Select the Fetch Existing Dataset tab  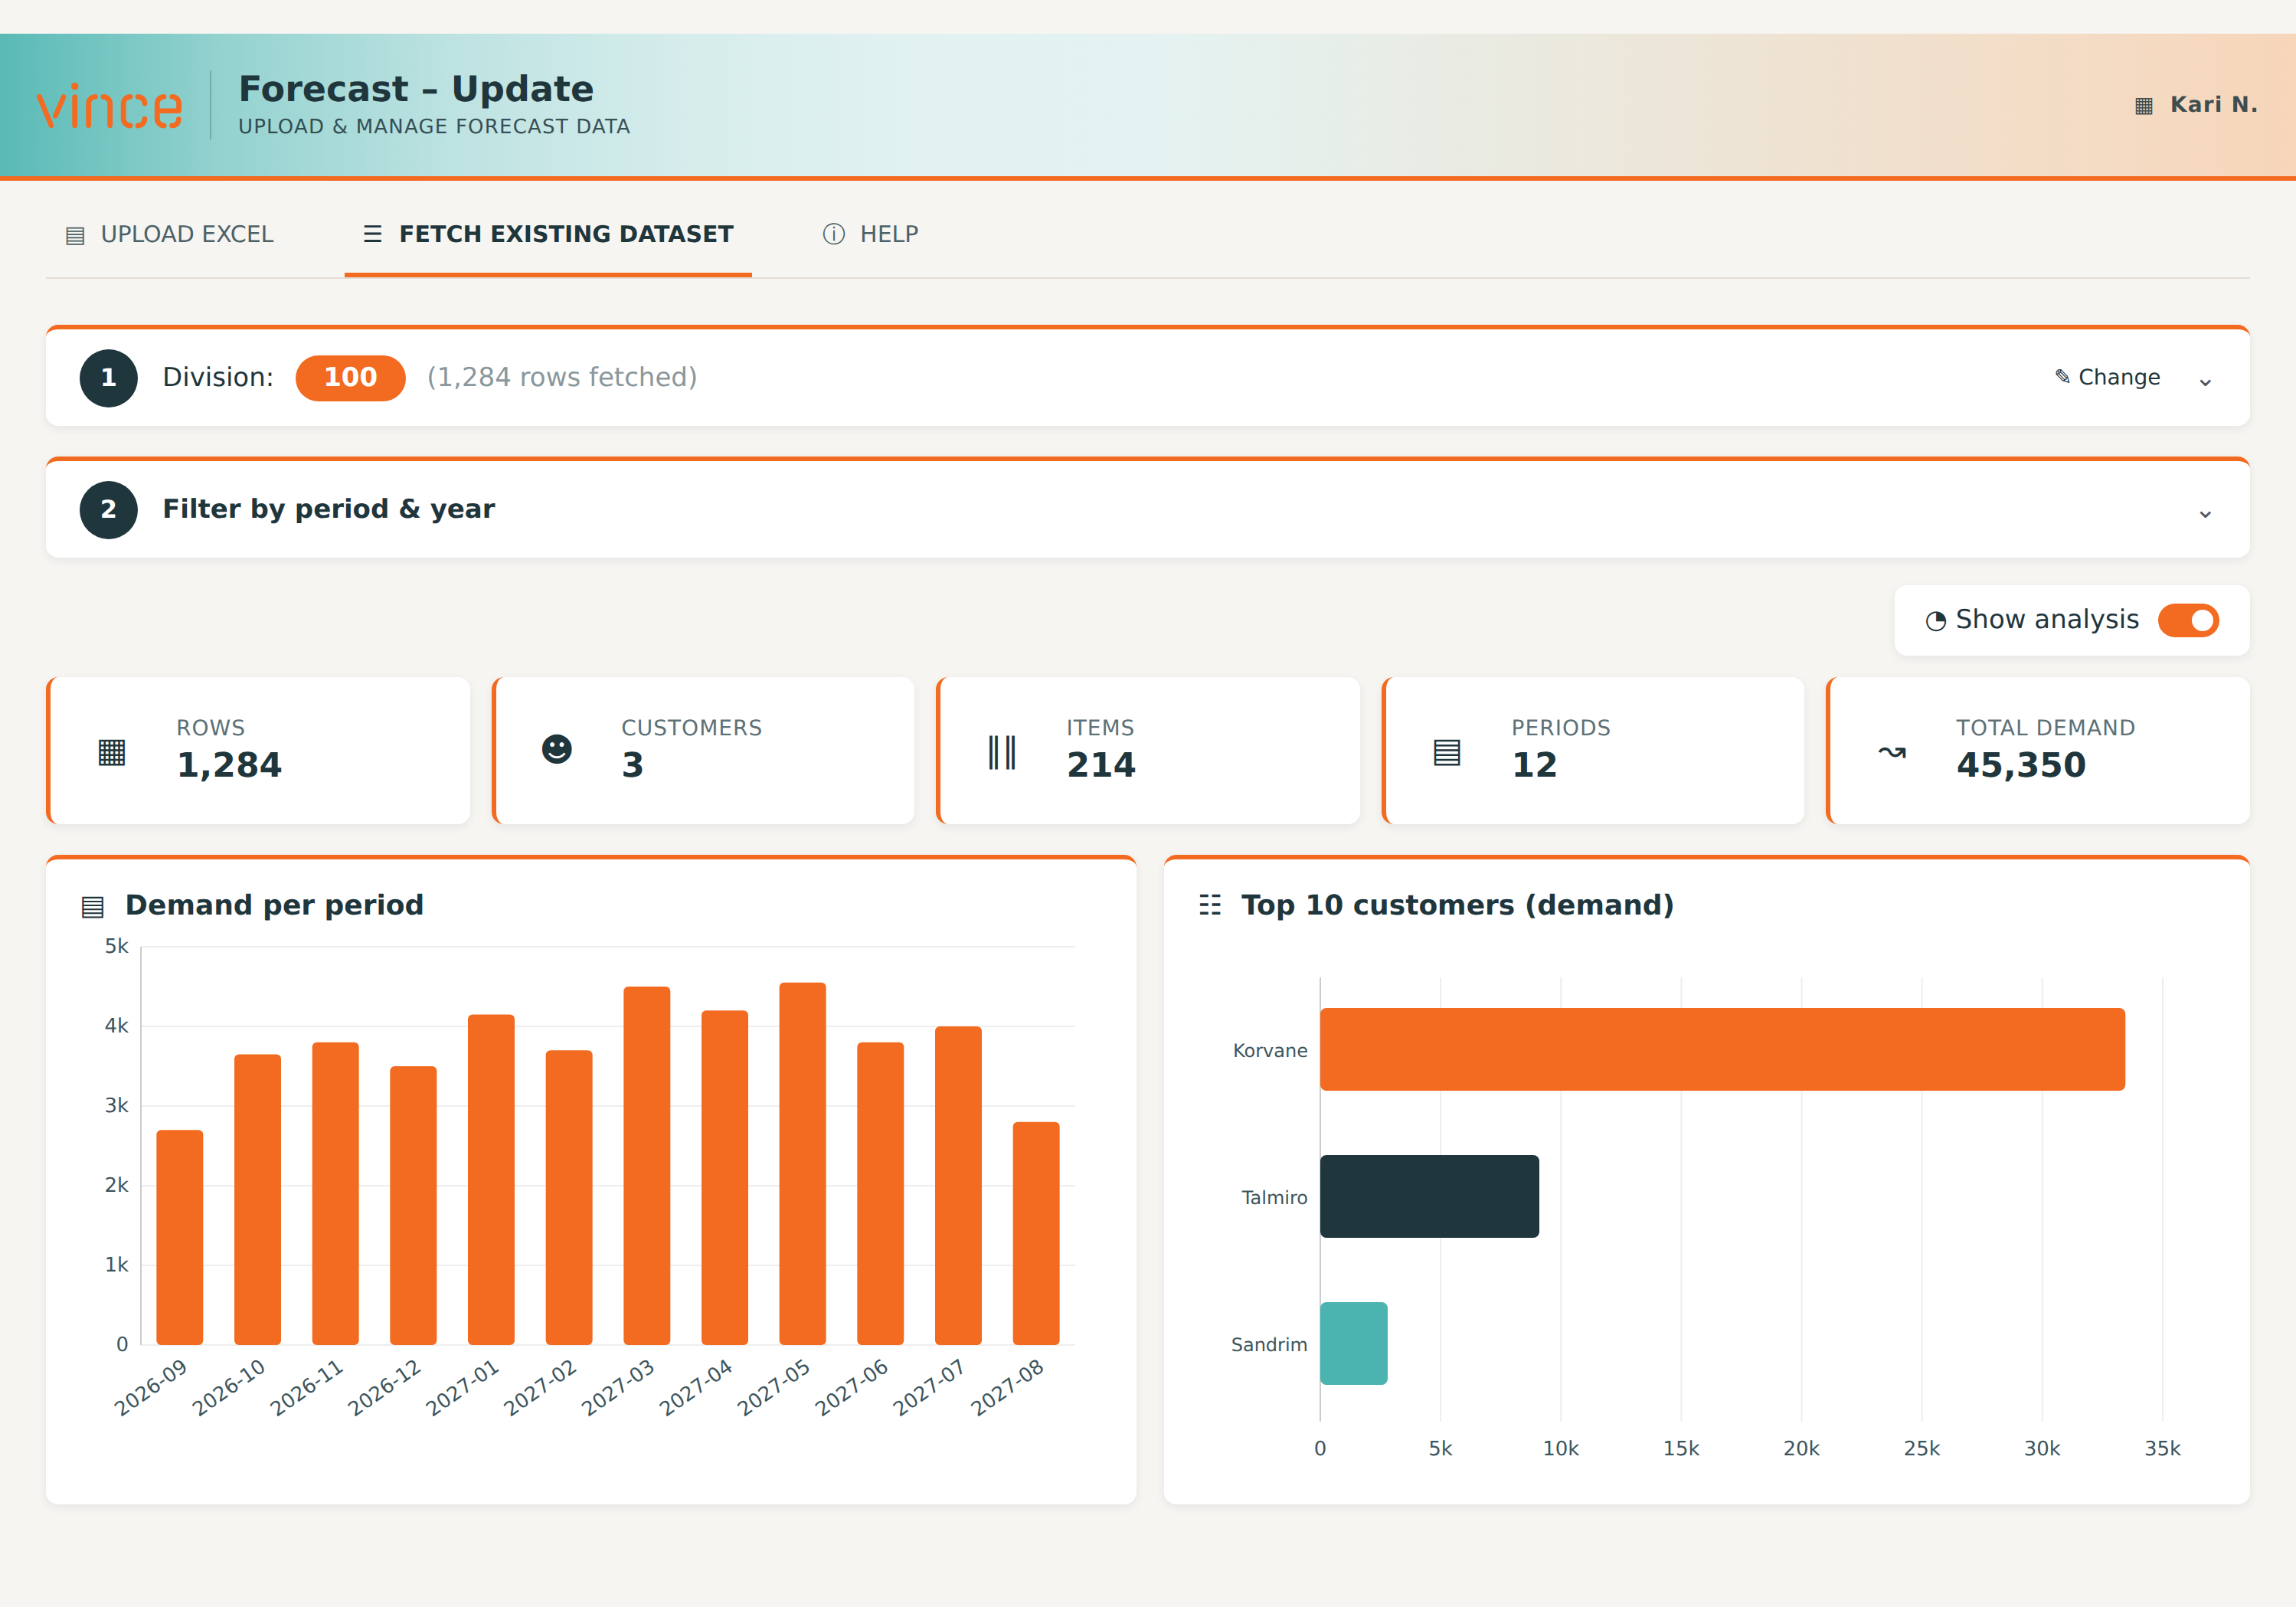pyautogui.click(x=548, y=234)
